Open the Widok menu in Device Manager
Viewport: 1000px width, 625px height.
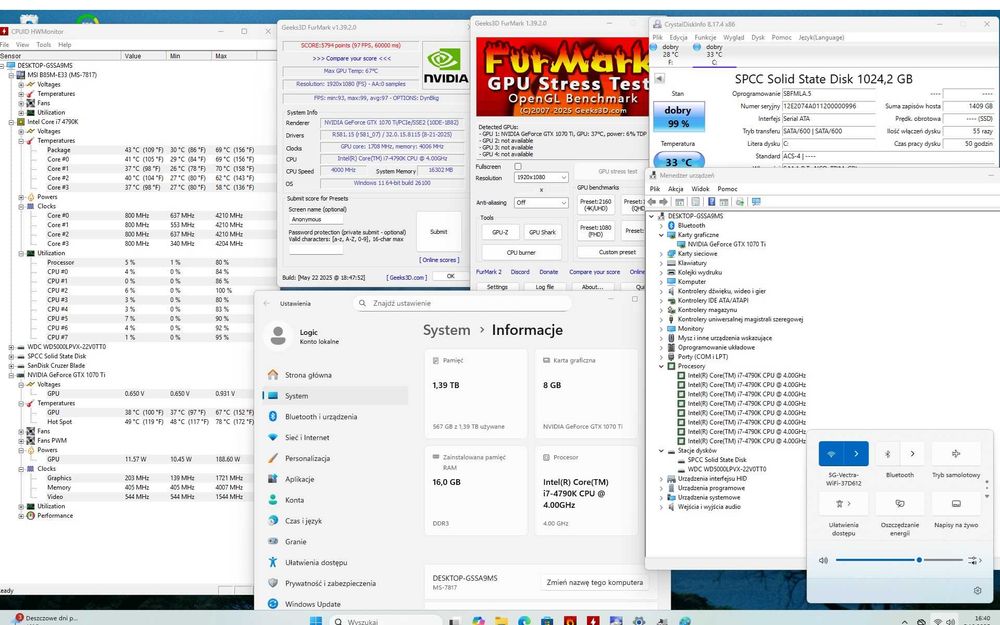click(700, 189)
